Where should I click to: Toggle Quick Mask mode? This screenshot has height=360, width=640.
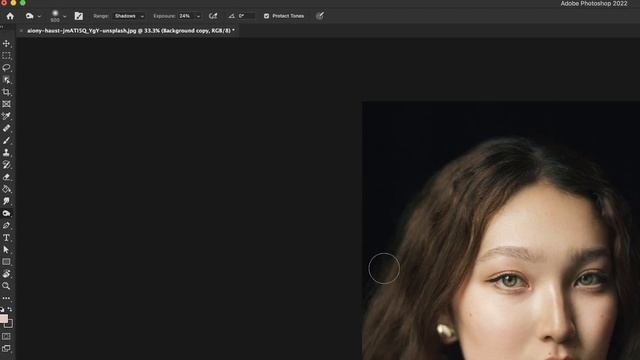tap(6, 336)
